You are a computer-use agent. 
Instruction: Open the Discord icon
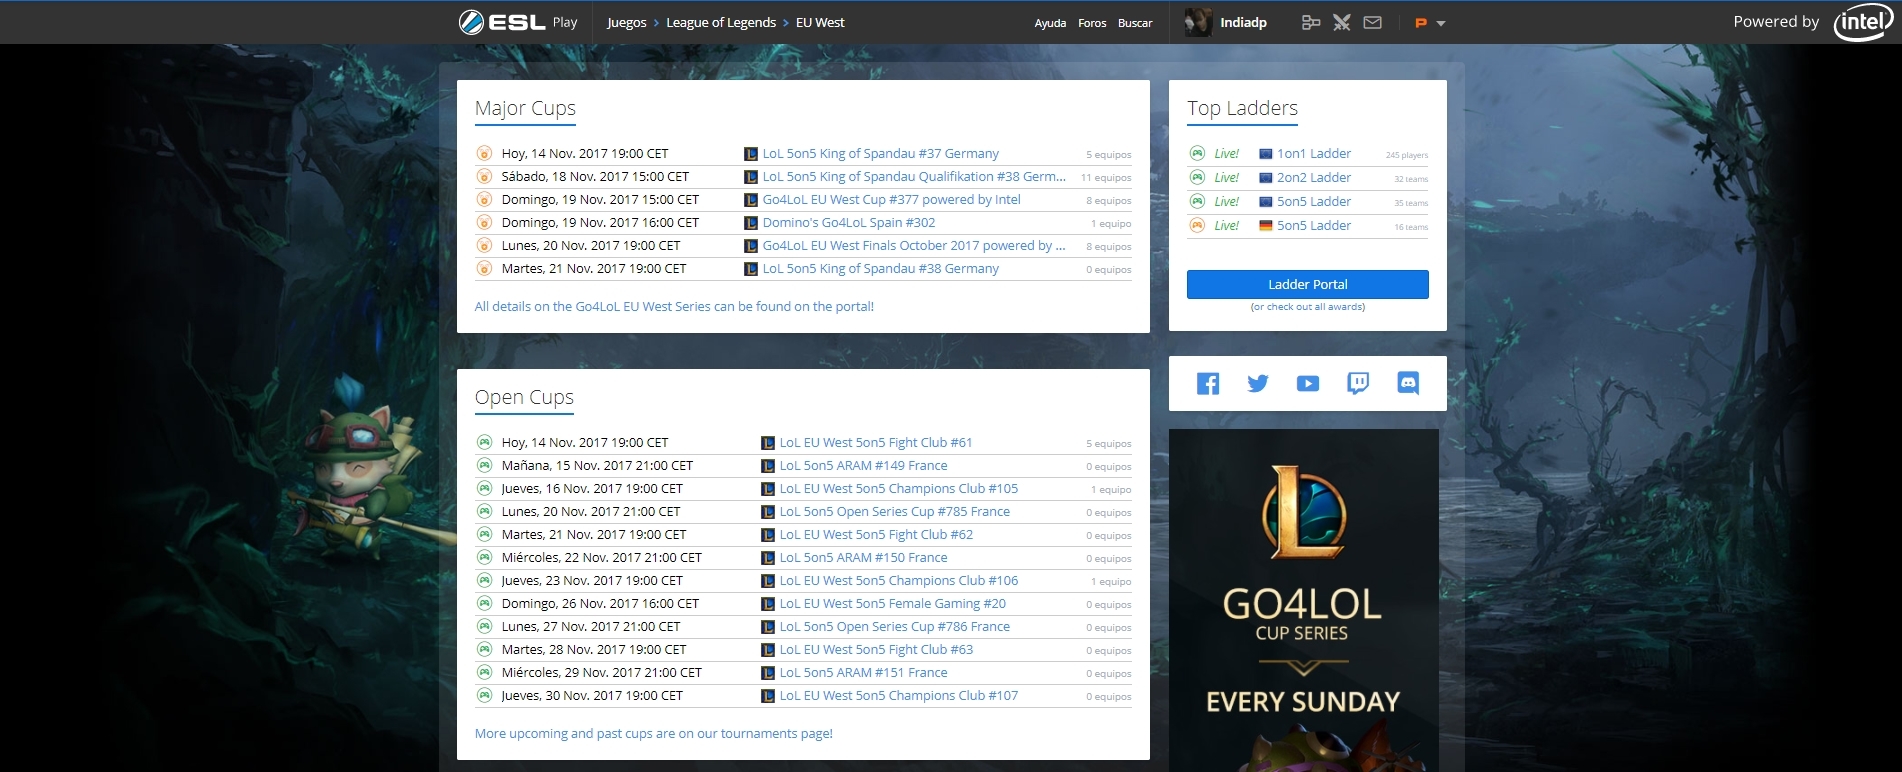pos(1408,383)
